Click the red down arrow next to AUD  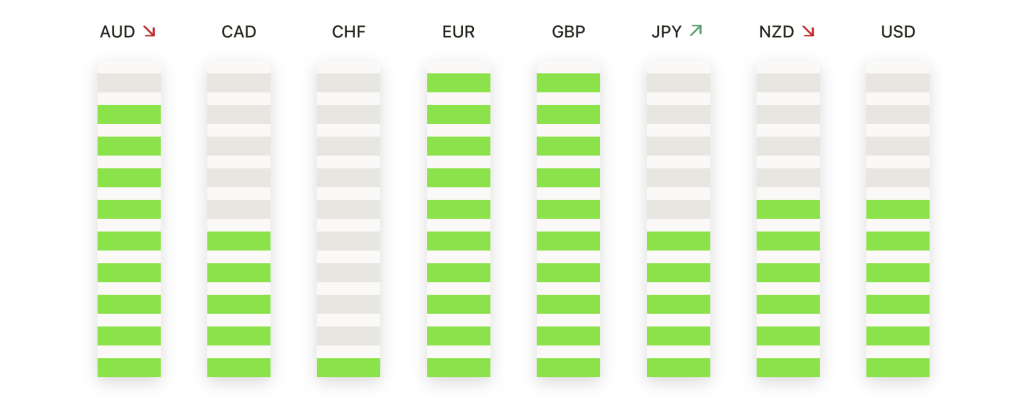click(150, 31)
